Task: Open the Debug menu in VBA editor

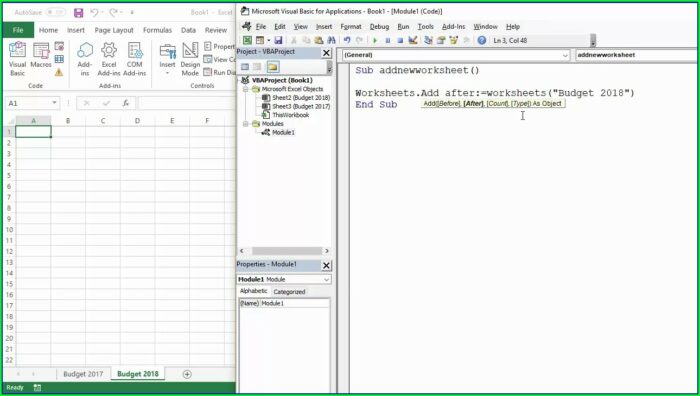Action: tap(379, 27)
